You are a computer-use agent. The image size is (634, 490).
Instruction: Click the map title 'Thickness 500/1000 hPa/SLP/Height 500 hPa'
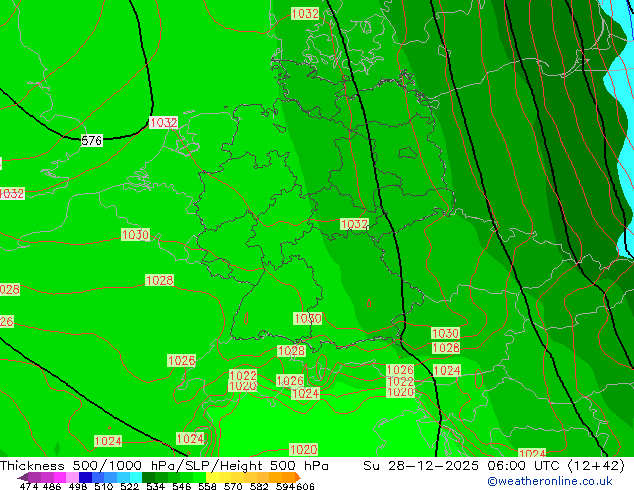click(164, 466)
